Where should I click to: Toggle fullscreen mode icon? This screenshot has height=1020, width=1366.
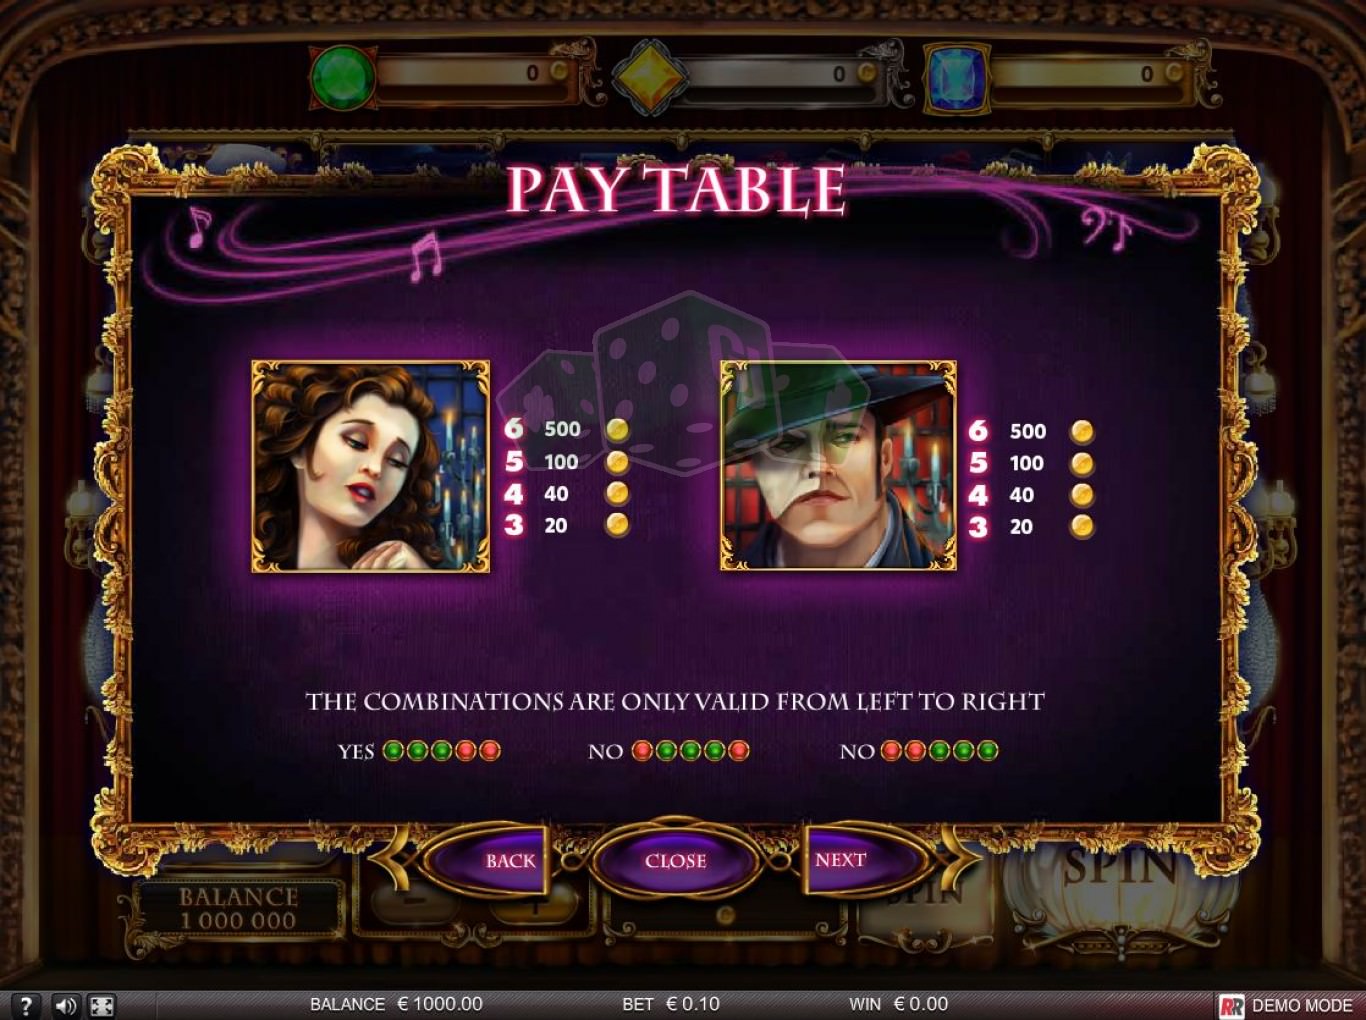coord(101,1005)
